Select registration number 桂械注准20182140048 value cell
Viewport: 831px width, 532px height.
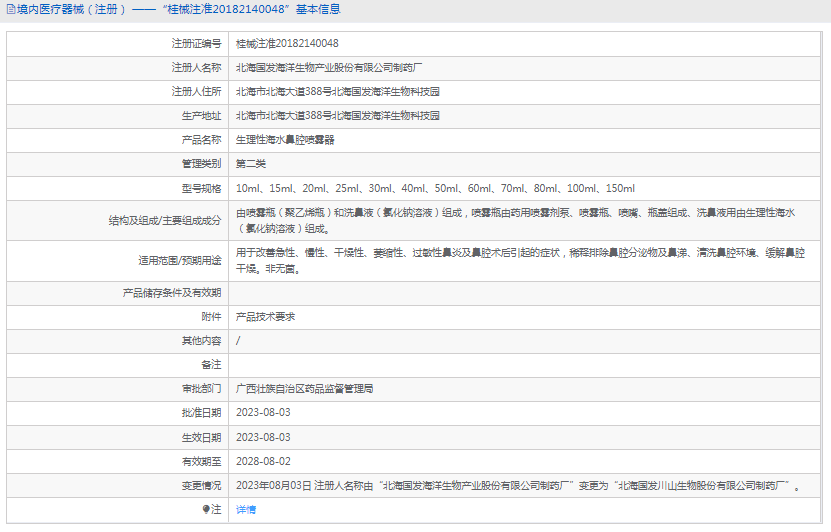[287, 43]
